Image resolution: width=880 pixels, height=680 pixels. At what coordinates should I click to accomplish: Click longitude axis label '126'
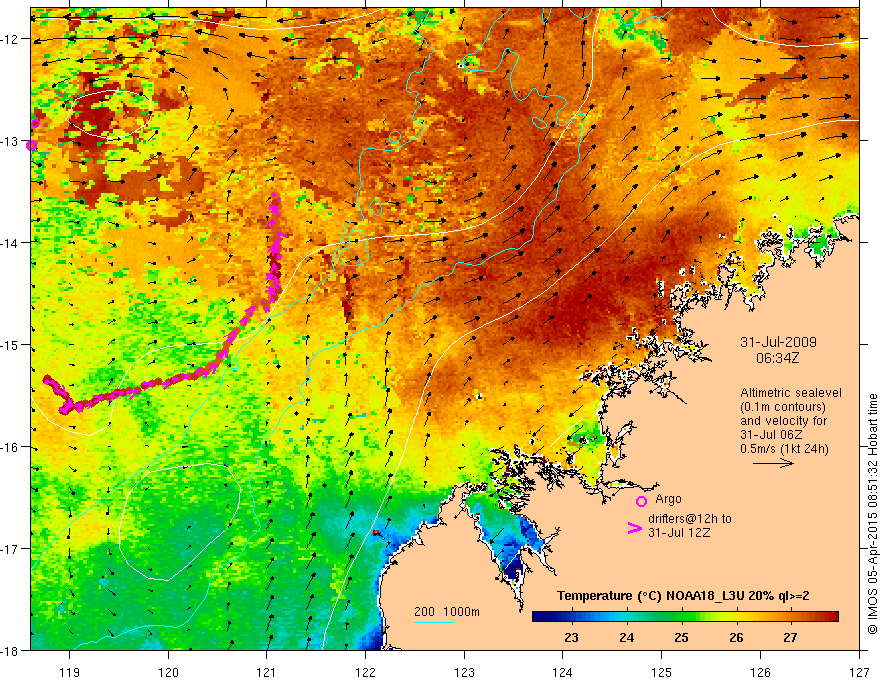[x=760, y=672]
